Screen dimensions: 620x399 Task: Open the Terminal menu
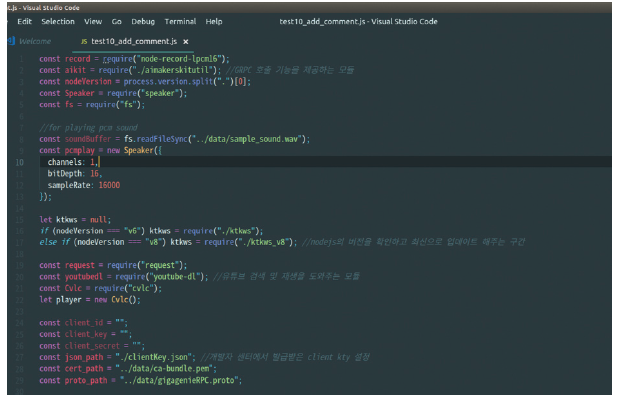180,21
